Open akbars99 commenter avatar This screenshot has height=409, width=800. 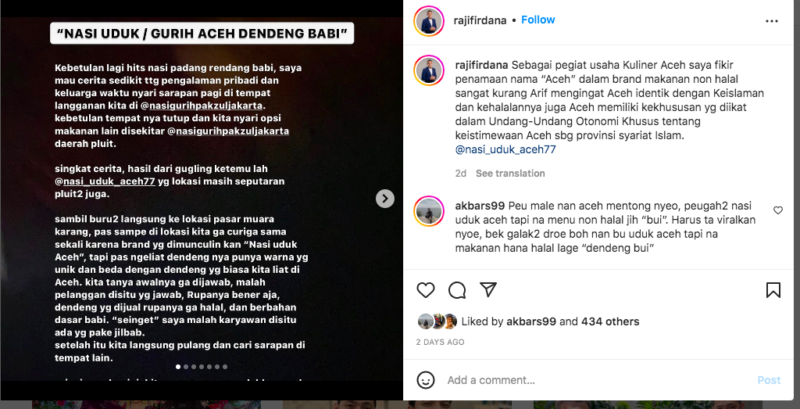[429, 211]
